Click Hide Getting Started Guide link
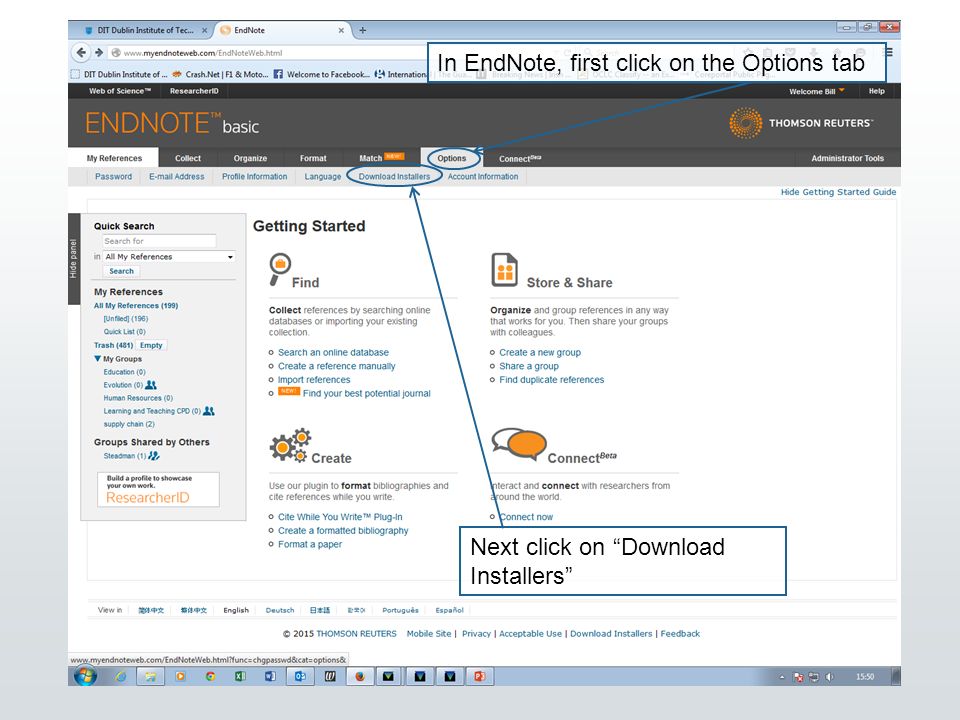Viewport: 960px width, 720px height. coord(838,192)
